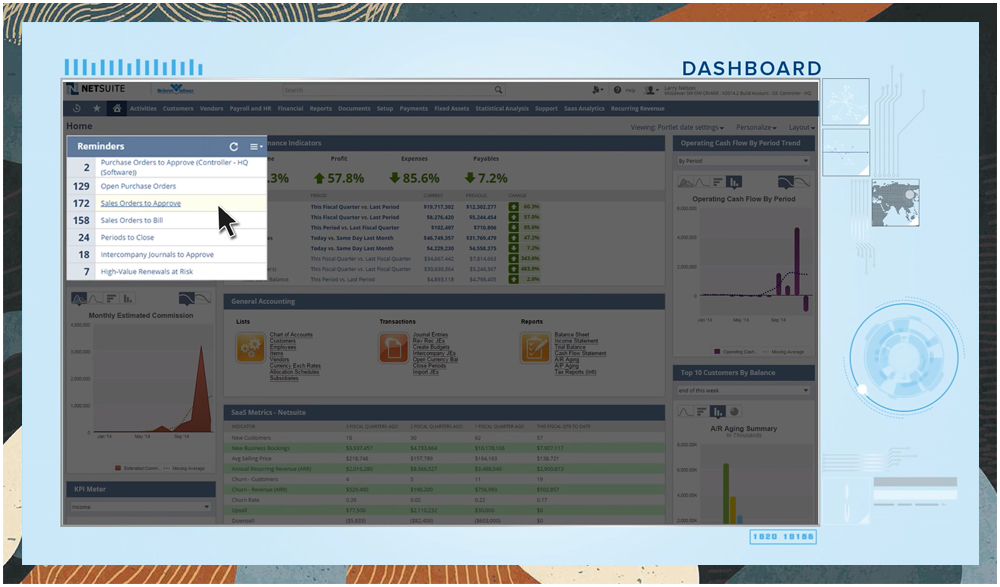
Task: Open the user role avatar menu
Action: click(x=651, y=90)
